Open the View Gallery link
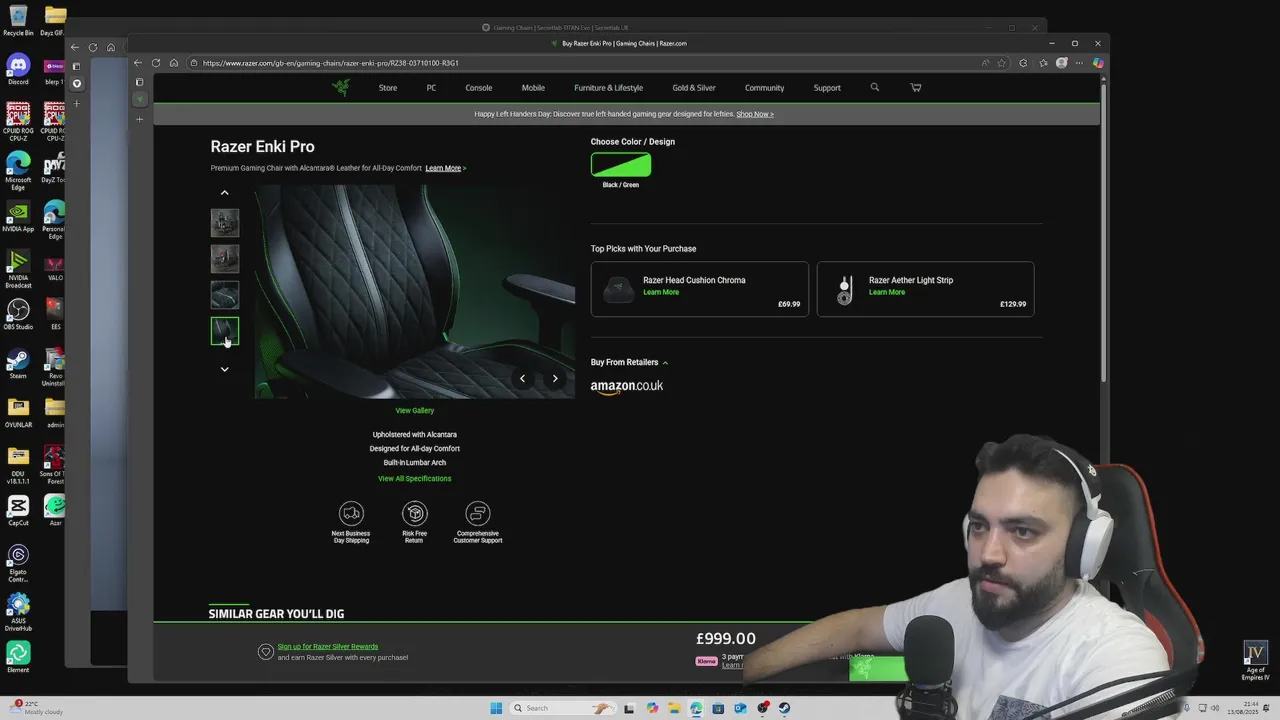The image size is (1280, 720). [414, 410]
